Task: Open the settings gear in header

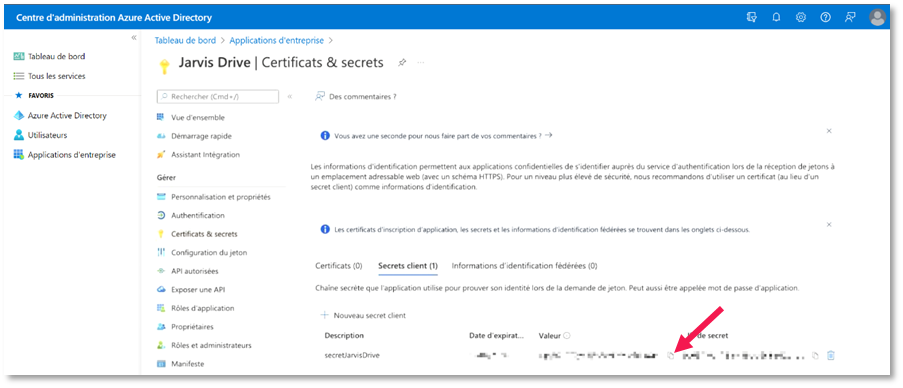Action: pos(800,17)
